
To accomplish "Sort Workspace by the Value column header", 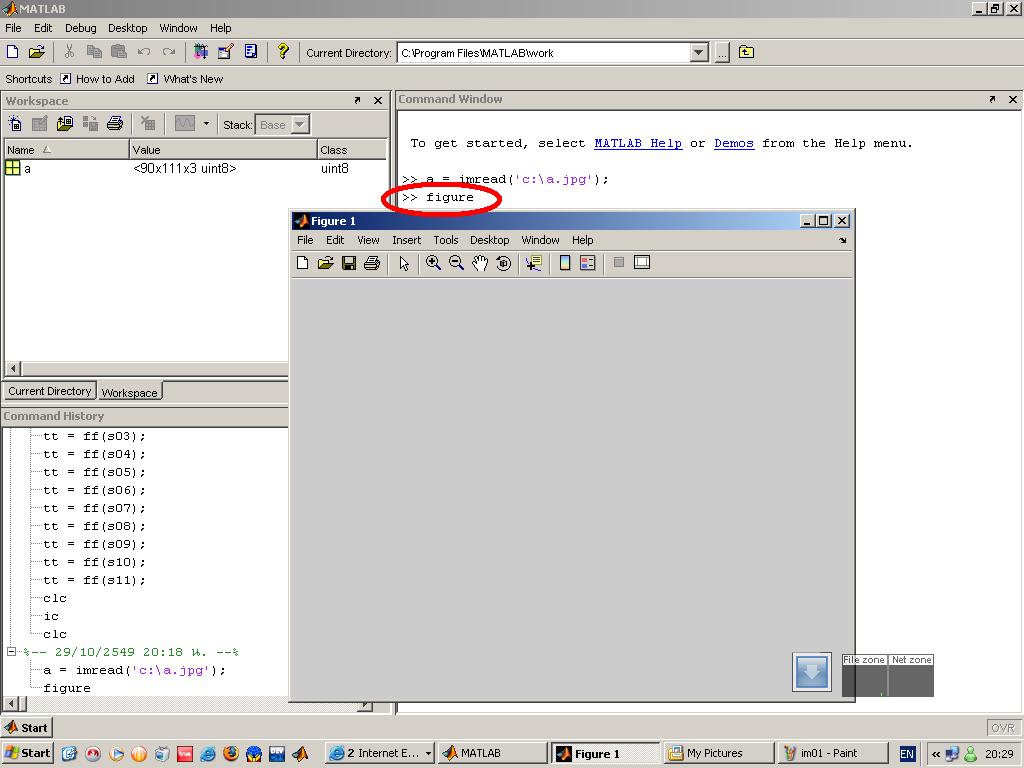I will pos(223,150).
